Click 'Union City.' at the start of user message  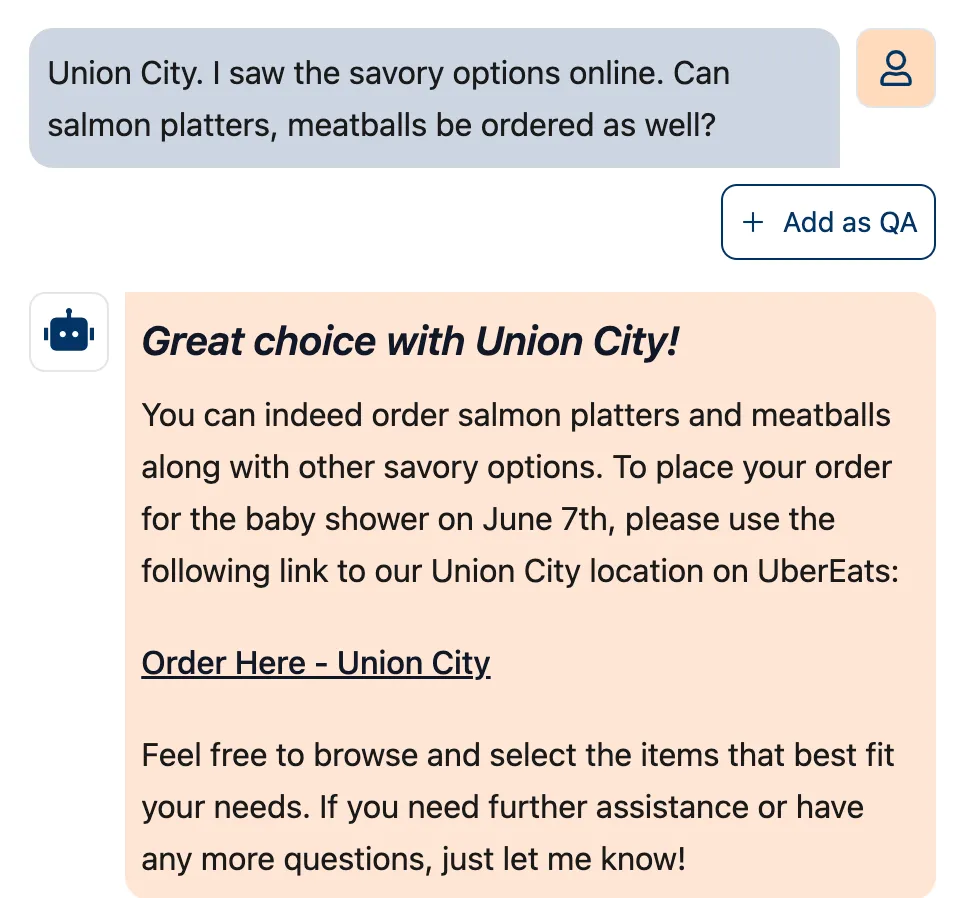(x=125, y=74)
